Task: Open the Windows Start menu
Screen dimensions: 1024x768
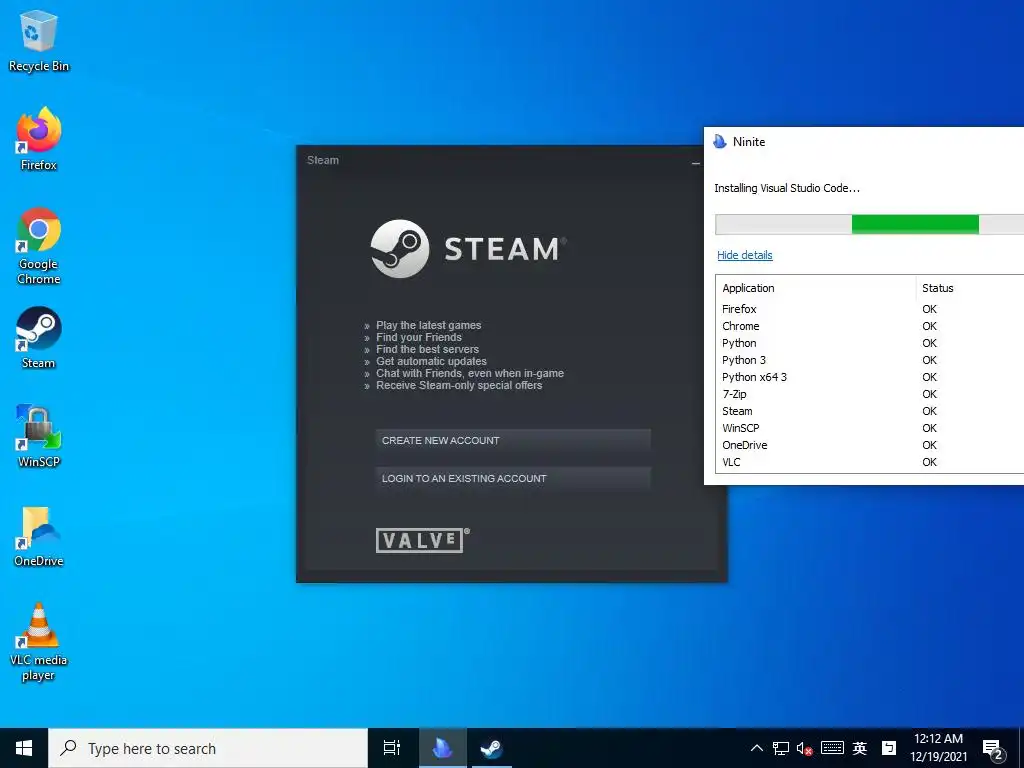Action: (x=24, y=748)
